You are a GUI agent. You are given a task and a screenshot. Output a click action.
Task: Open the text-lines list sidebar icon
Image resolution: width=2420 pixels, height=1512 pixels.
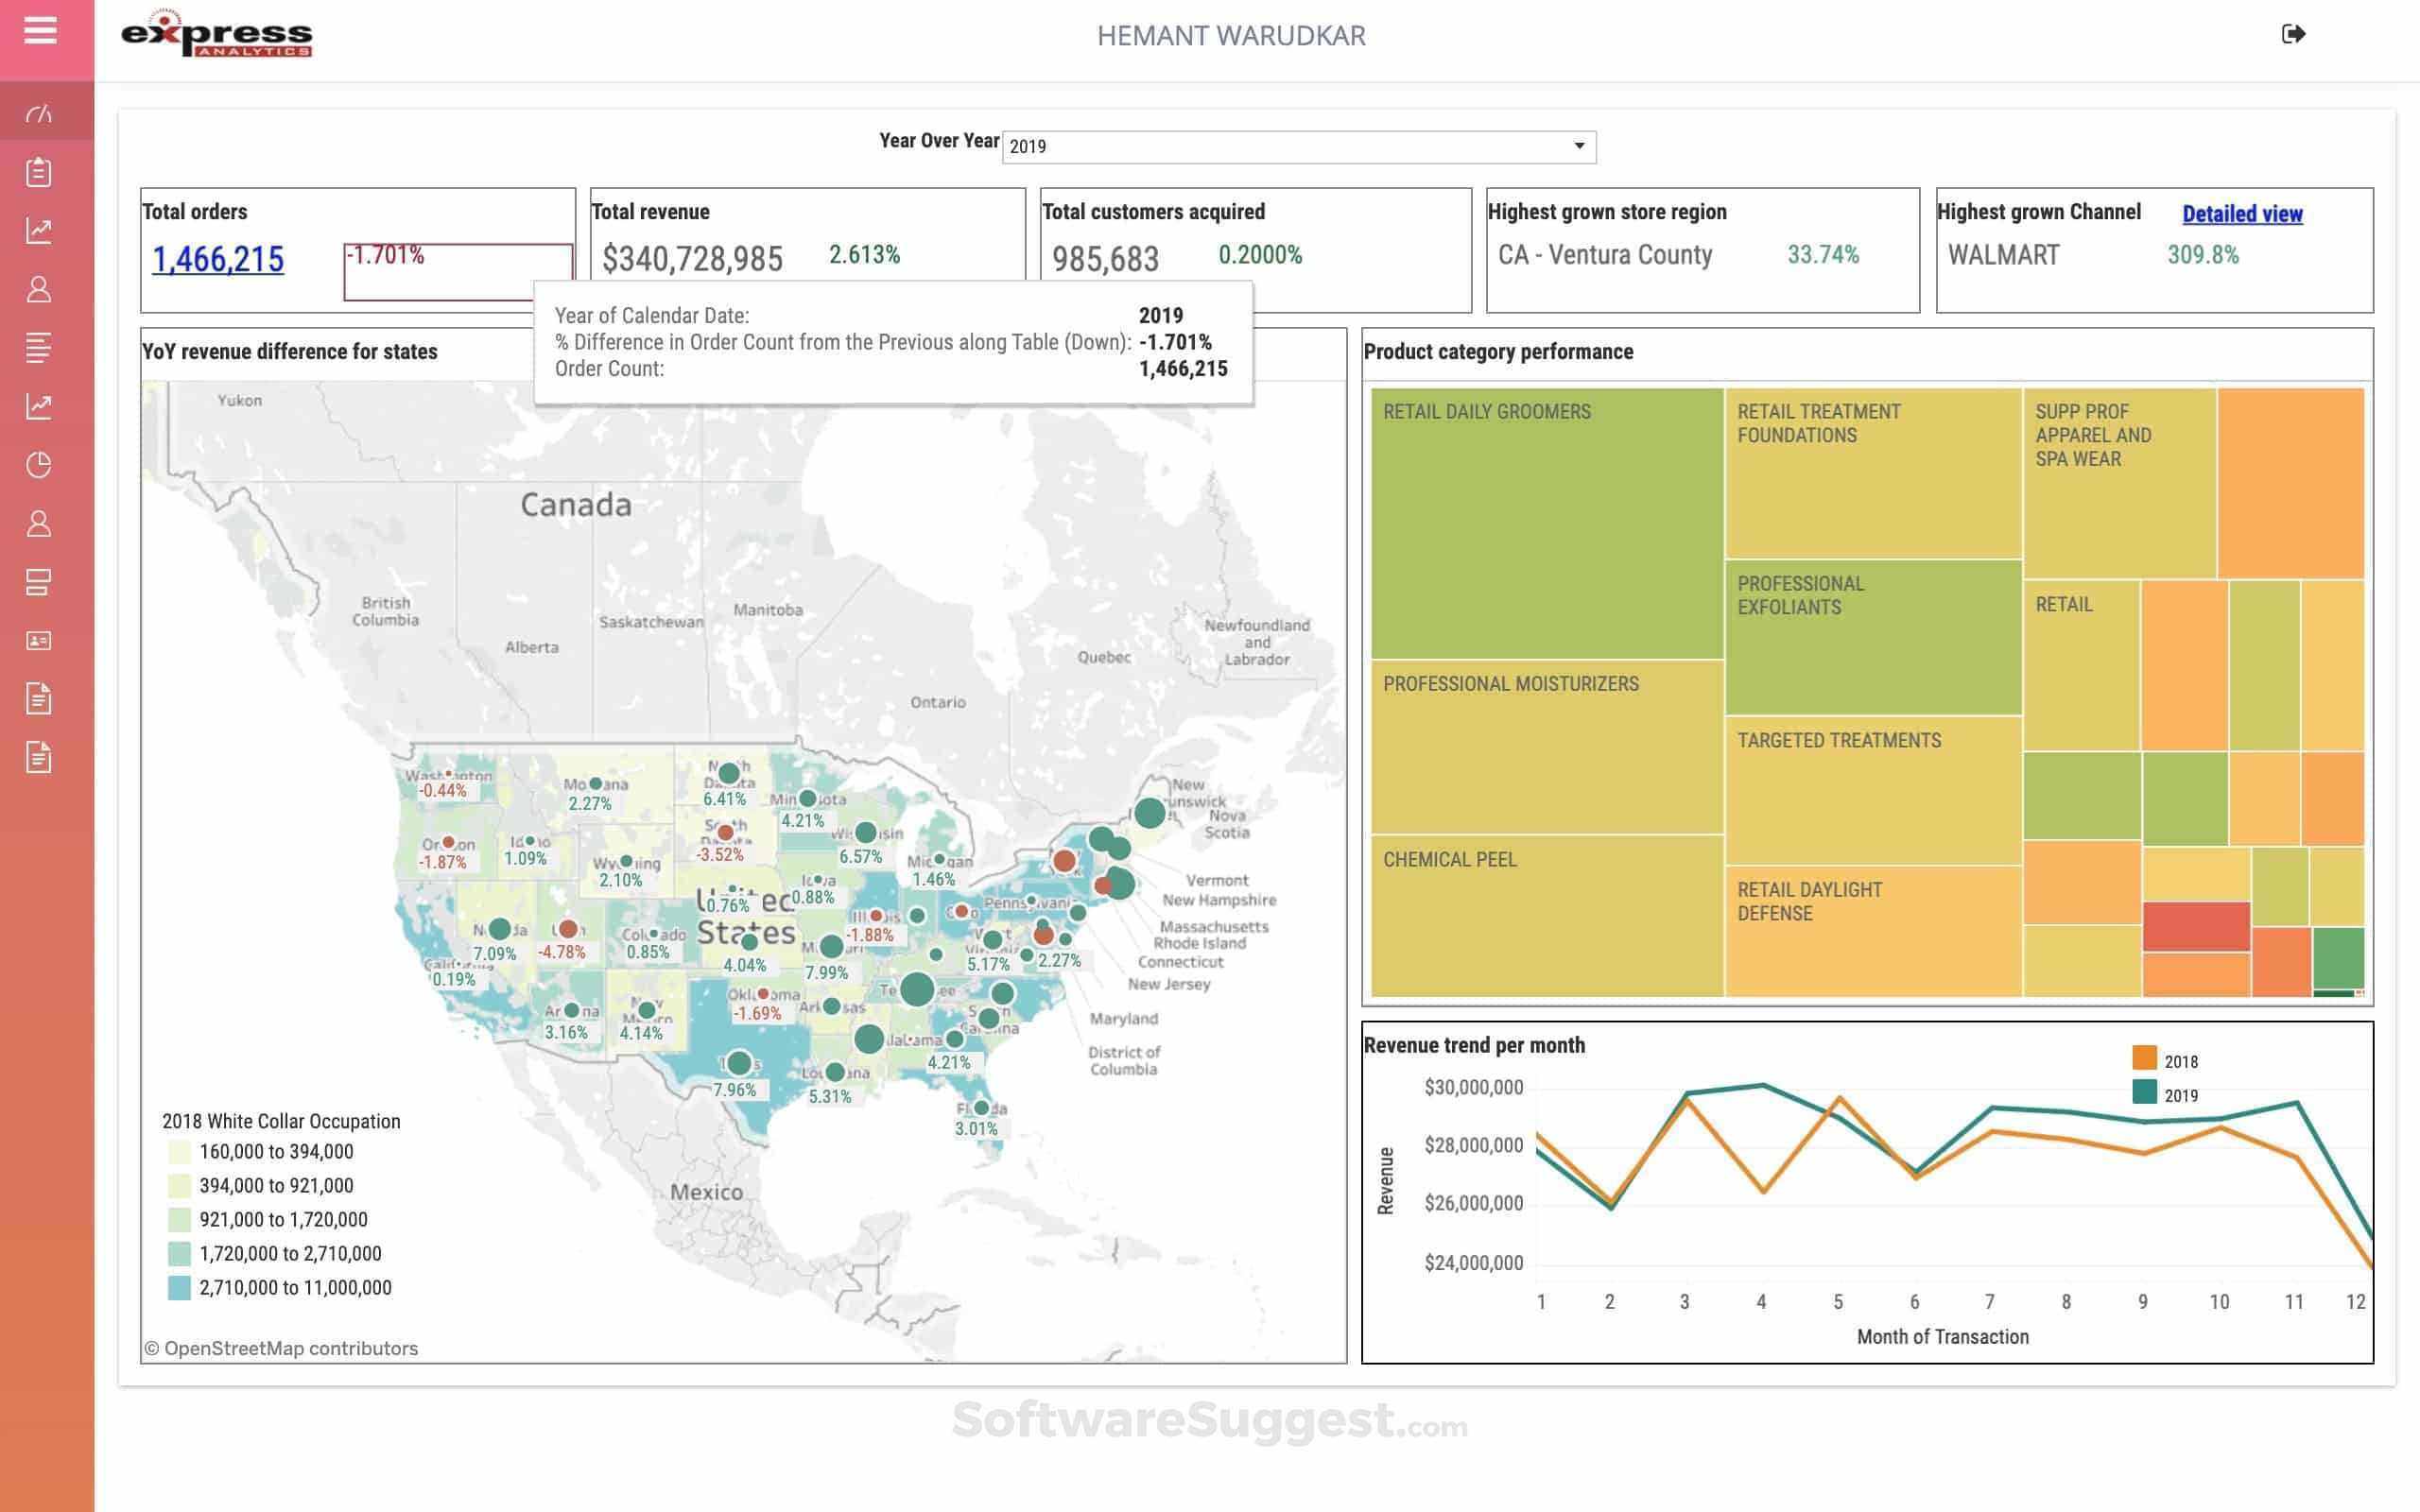pos(39,347)
